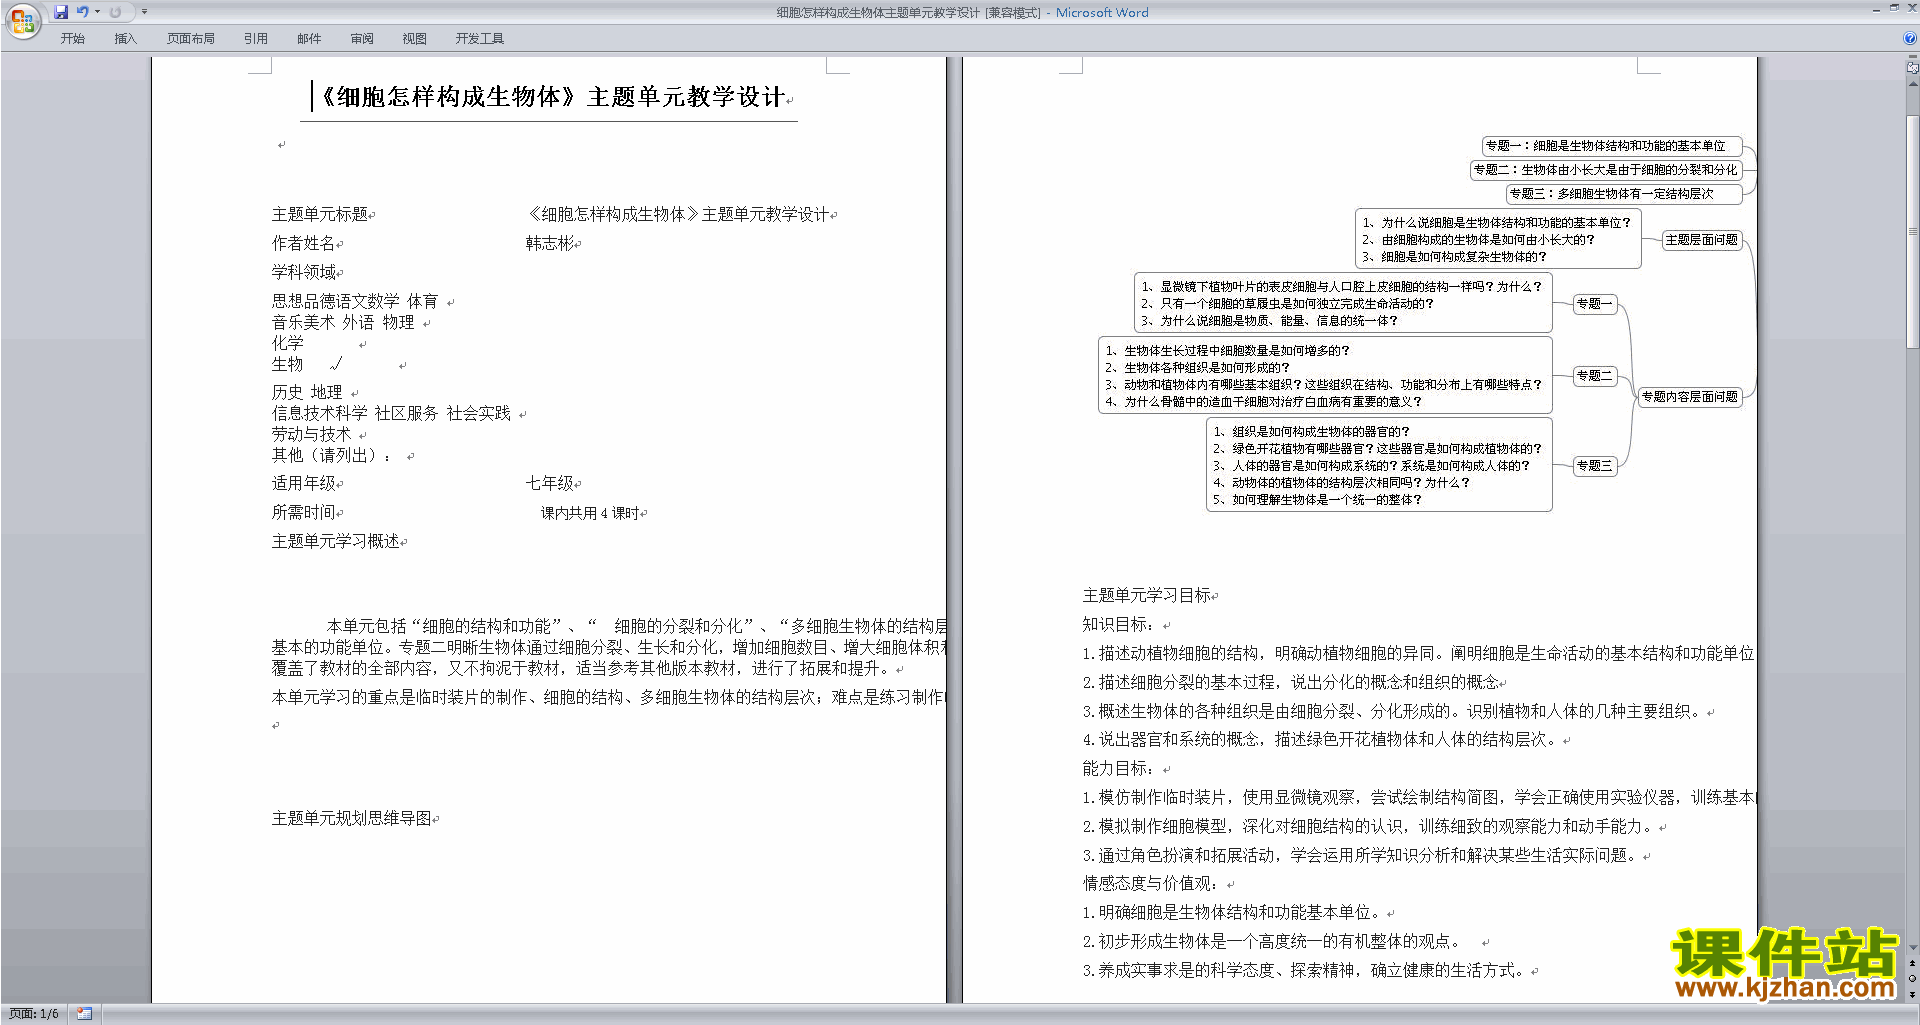1920x1025 pixels.
Task: Select mind map node 专题一：细胞是生物体结构和功能的基本单位
Action: click(1611, 146)
